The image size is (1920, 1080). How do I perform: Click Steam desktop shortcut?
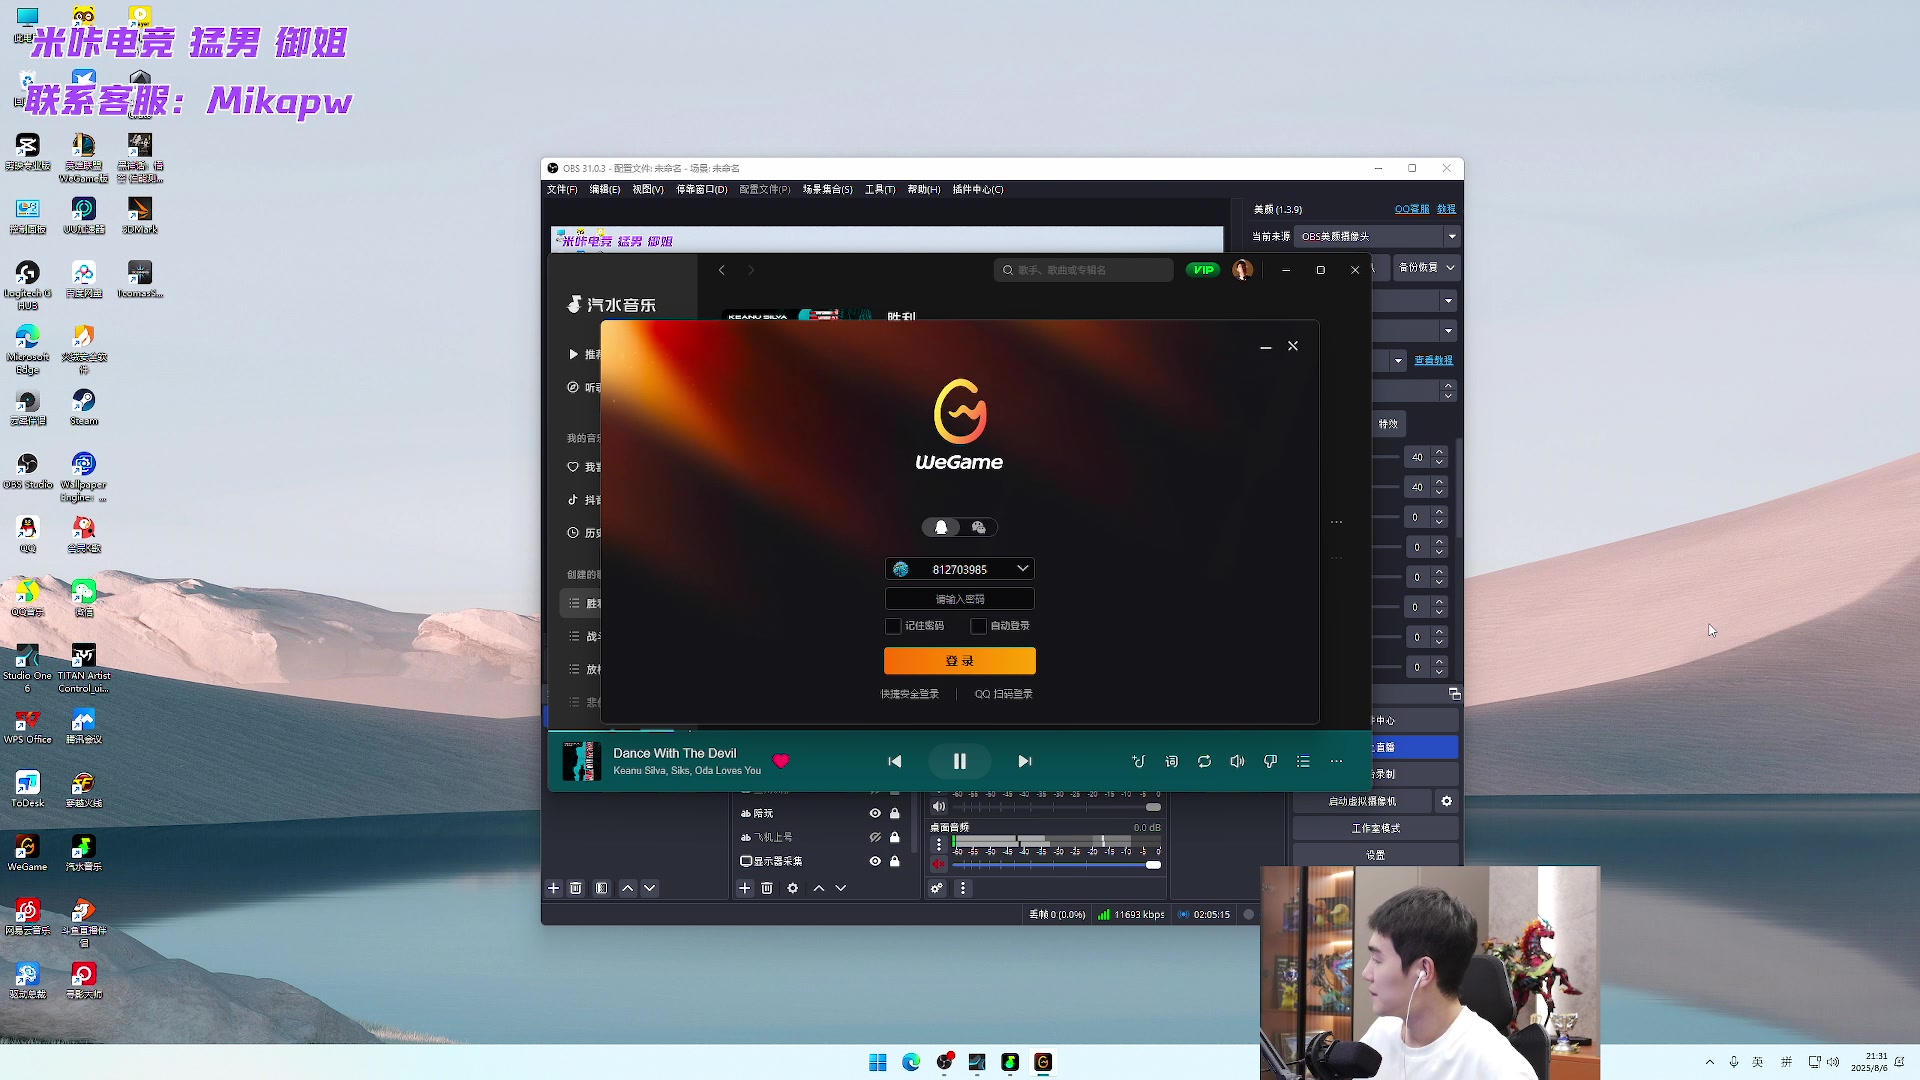coord(84,407)
